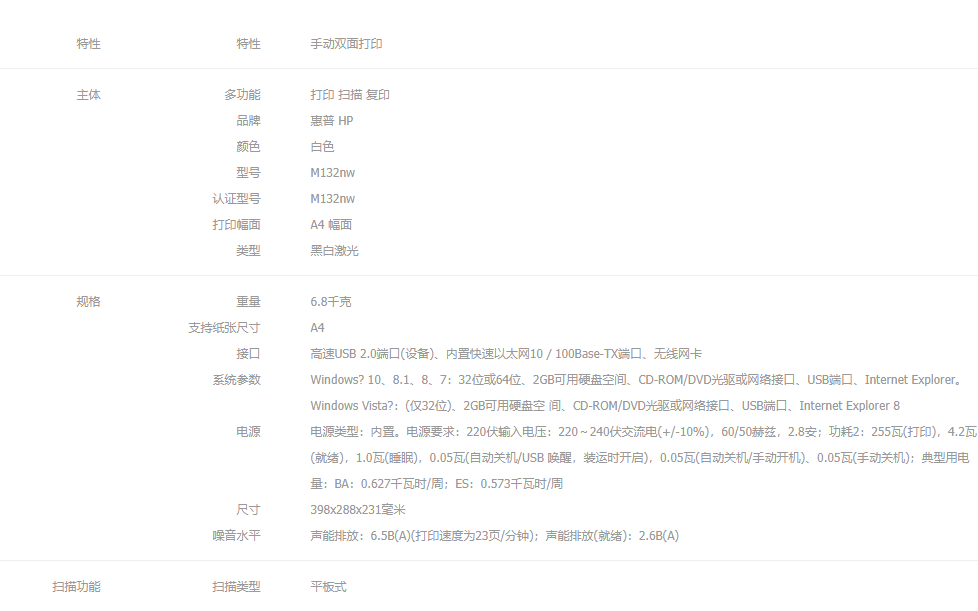
Task: Click the 'Windows Vista?' requirements line
Action: tap(605, 406)
